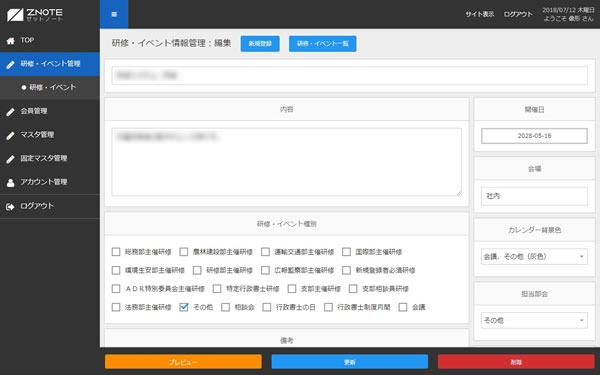Click the pencil icon beside マスタ管理
The image size is (600, 375).
pyautogui.click(x=10, y=135)
